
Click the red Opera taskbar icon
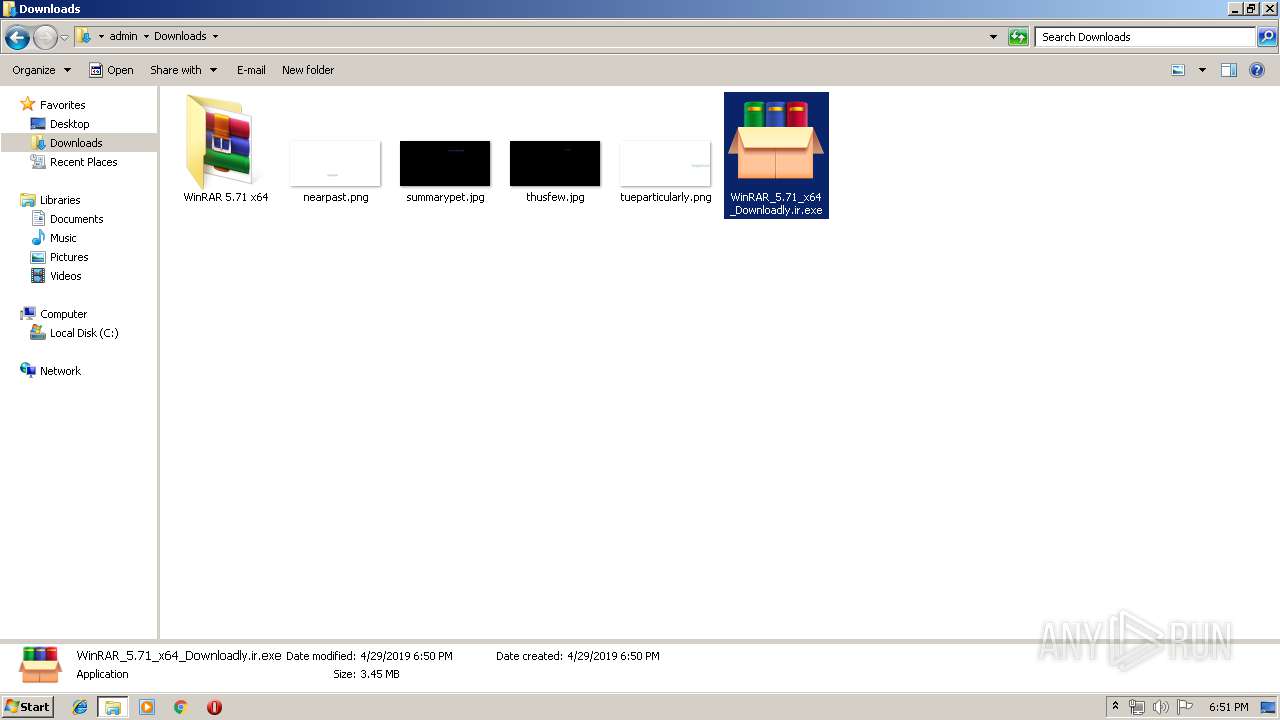(x=214, y=707)
